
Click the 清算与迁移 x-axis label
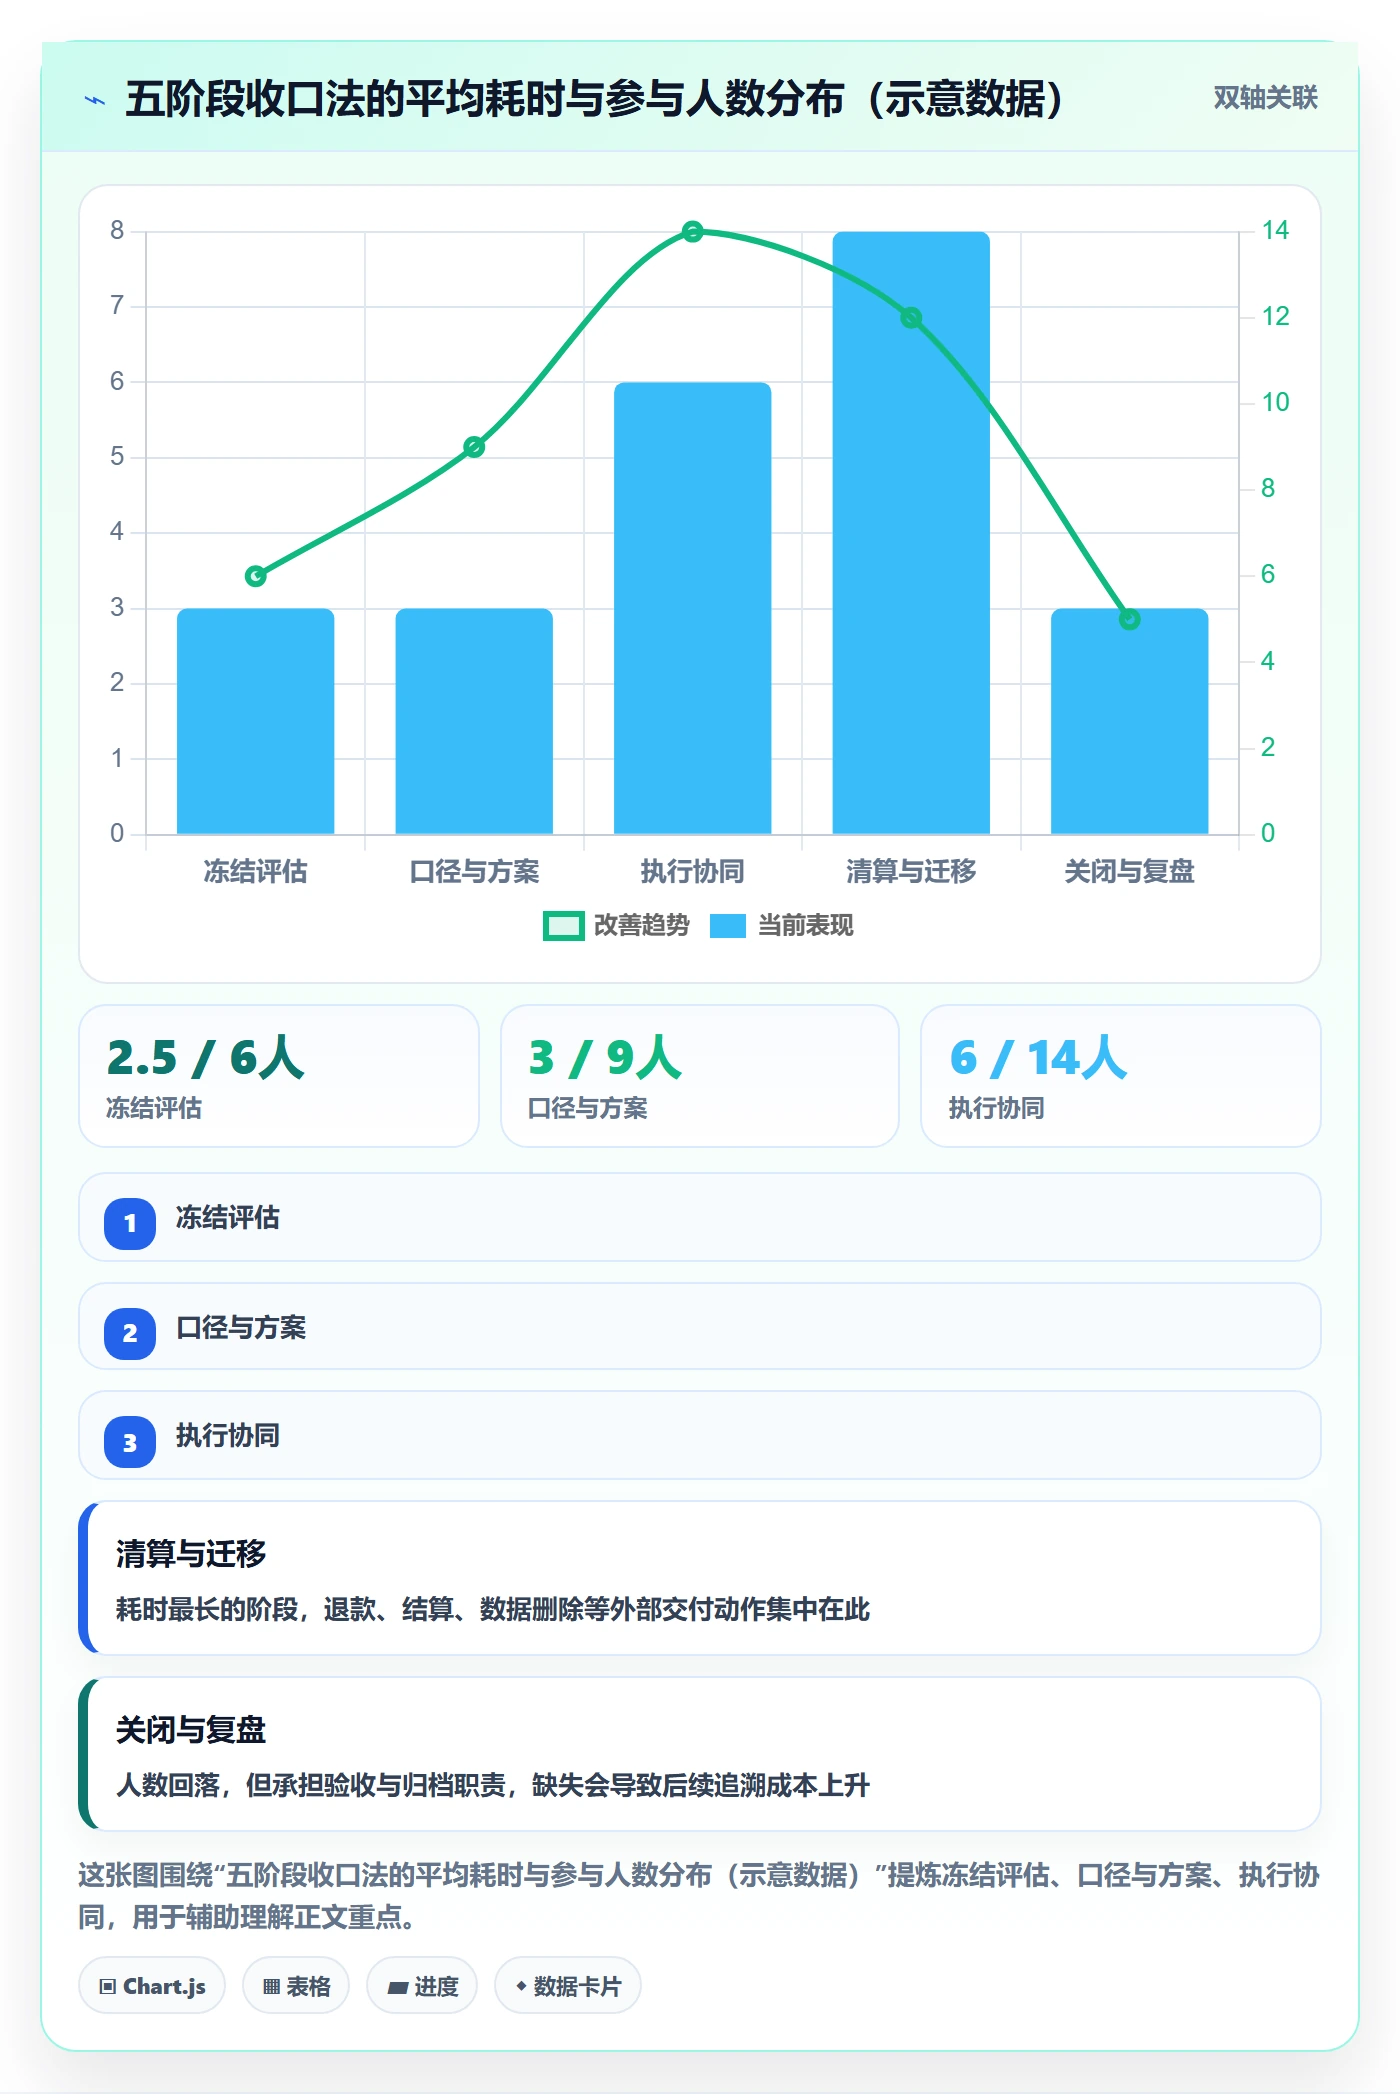pos(911,872)
